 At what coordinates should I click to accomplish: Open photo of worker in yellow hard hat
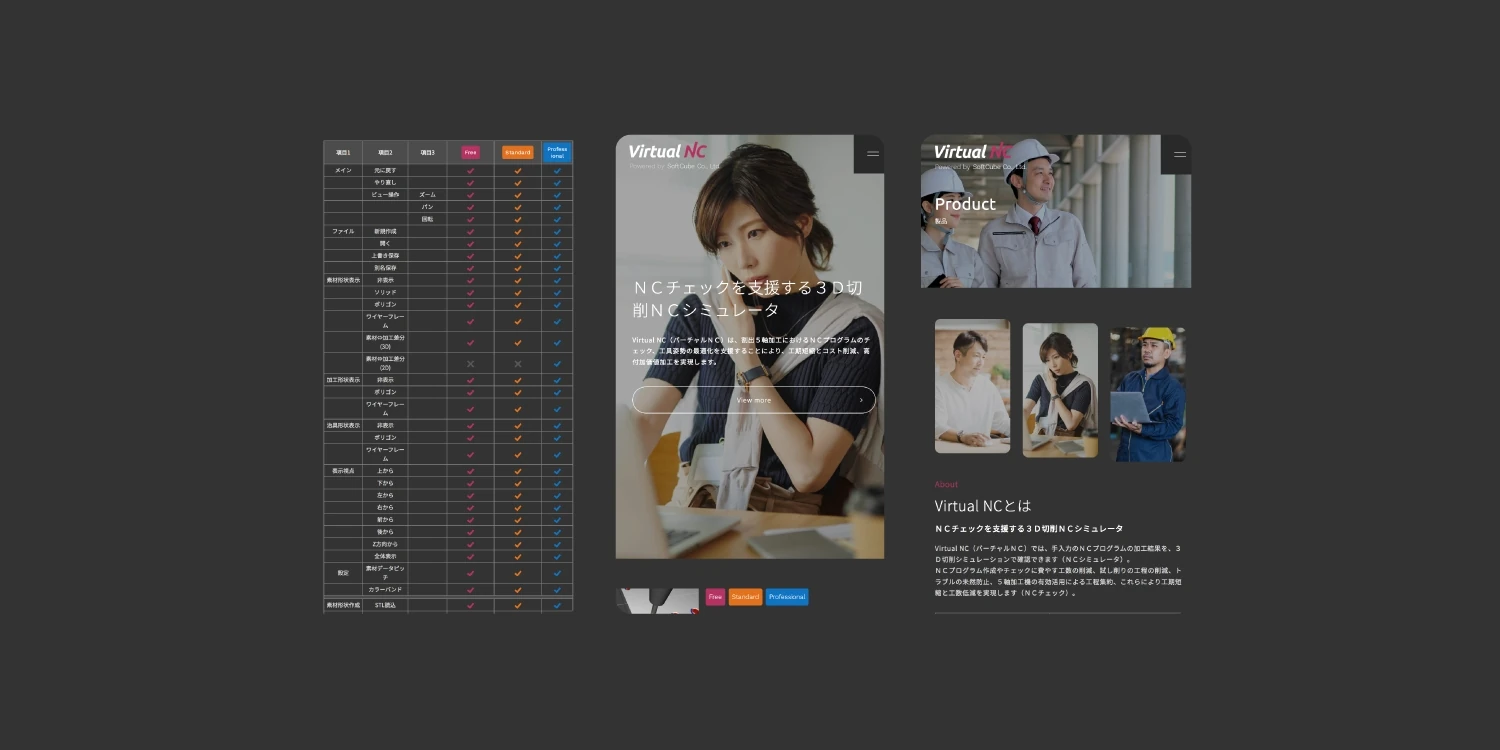[x=1147, y=393]
